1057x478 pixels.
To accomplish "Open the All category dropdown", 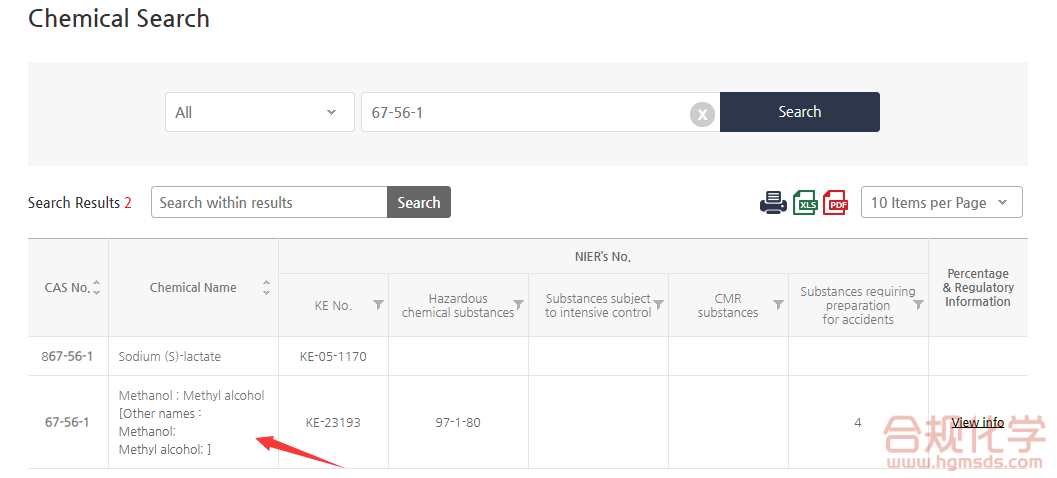I will [259, 113].
